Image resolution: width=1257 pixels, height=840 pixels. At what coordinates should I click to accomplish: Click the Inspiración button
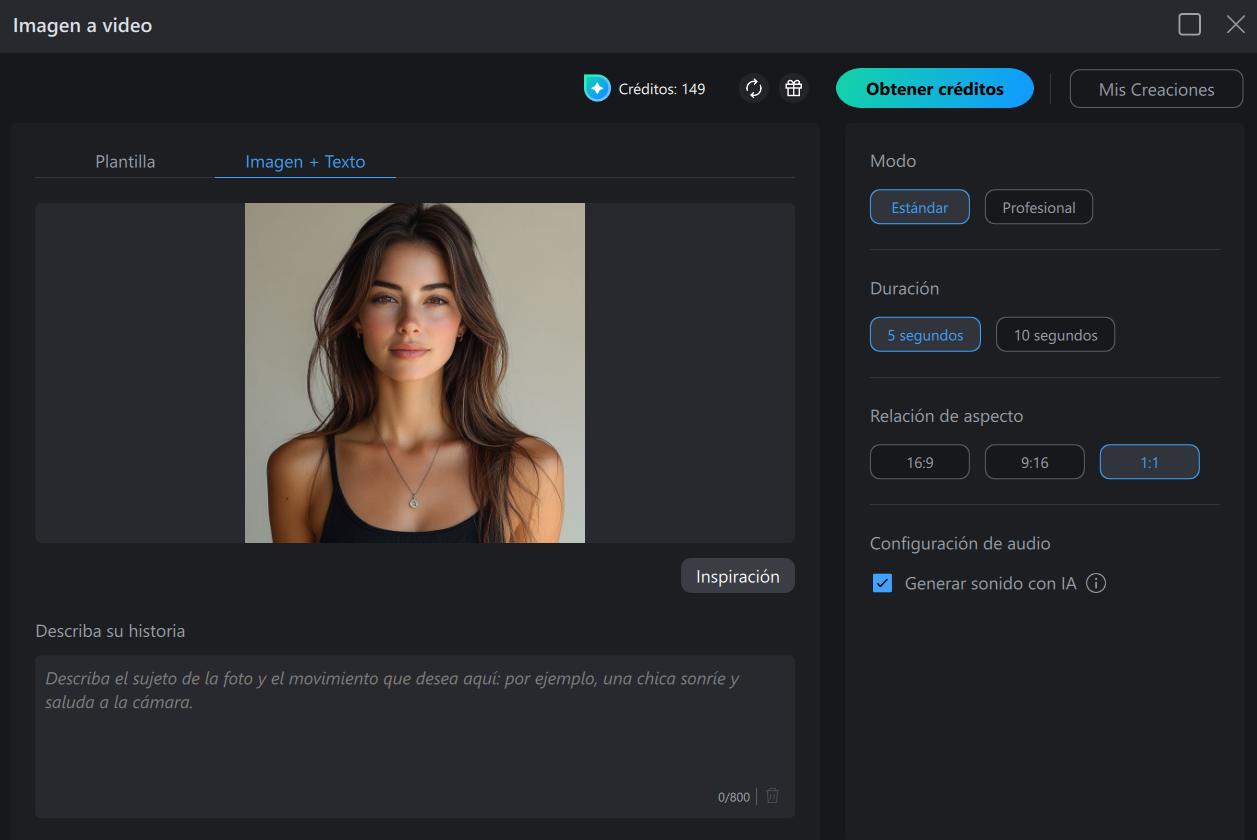[737, 576]
